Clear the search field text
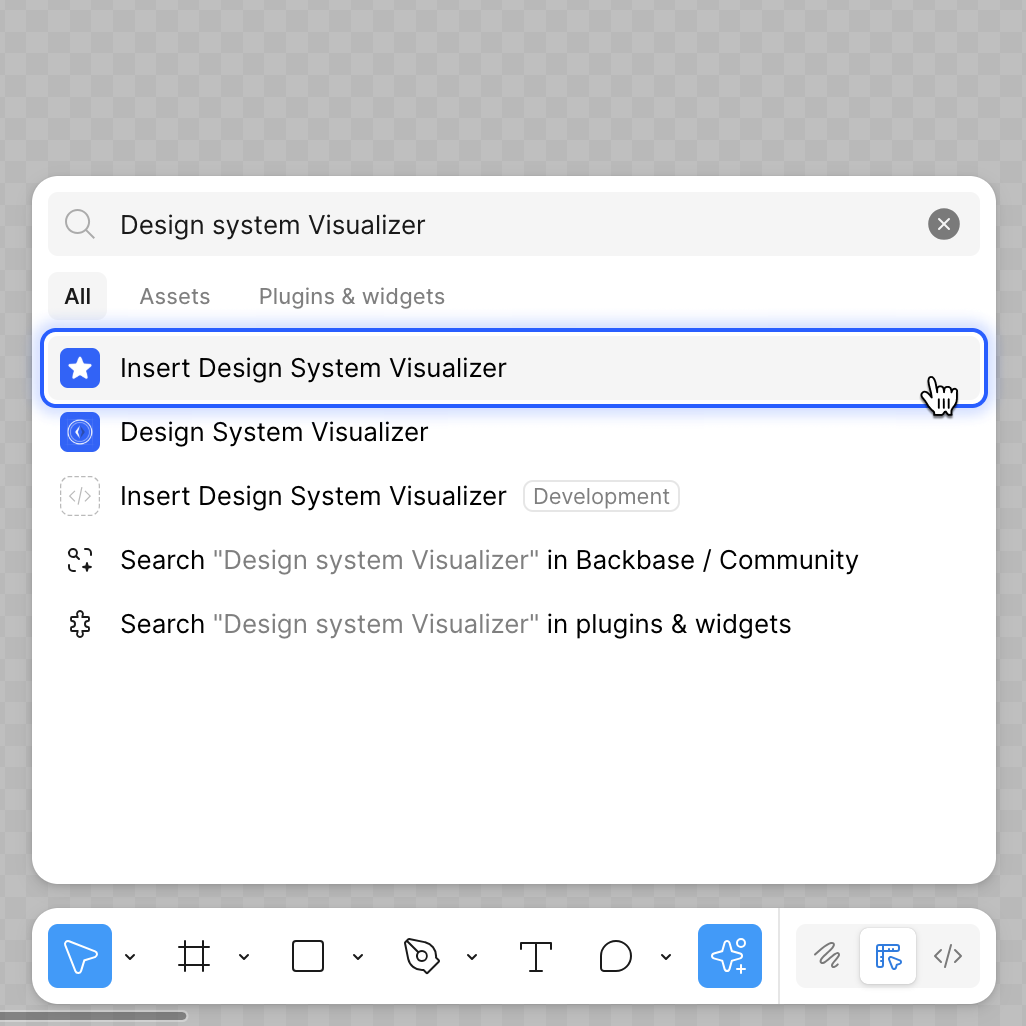 tap(943, 224)
